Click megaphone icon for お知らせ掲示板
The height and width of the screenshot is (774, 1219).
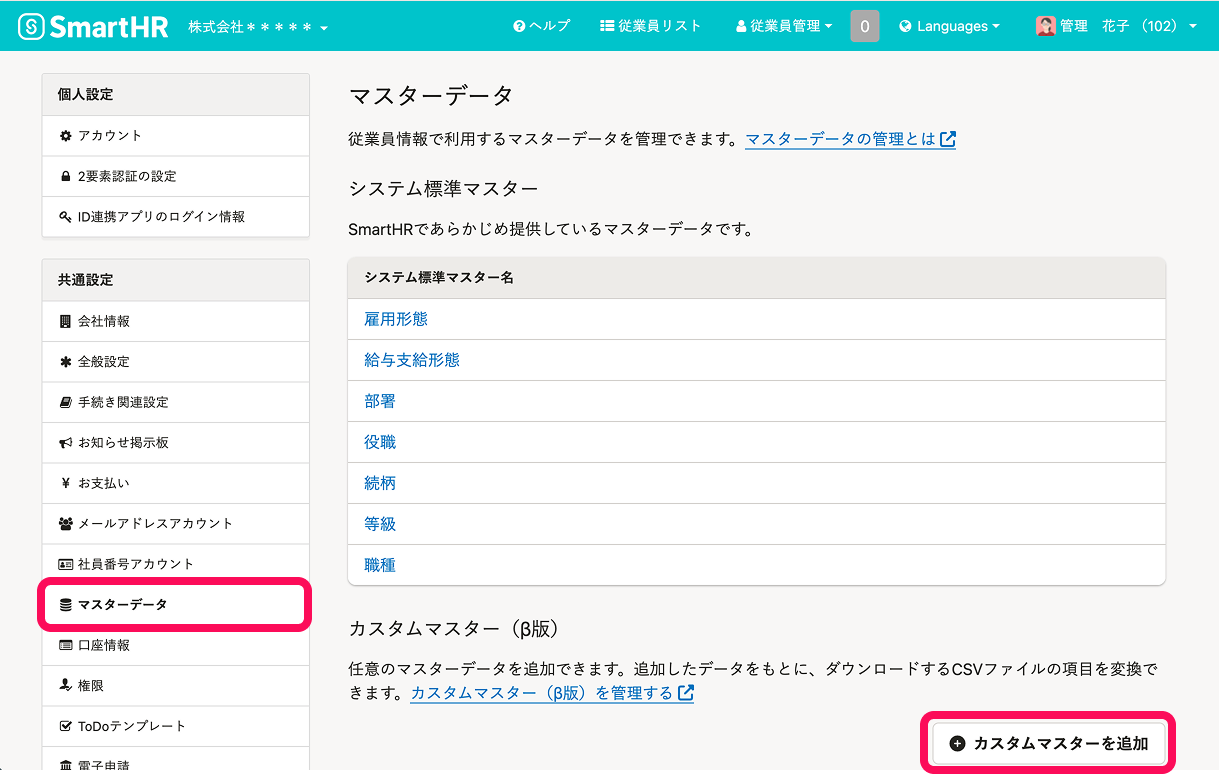(66, 442)
